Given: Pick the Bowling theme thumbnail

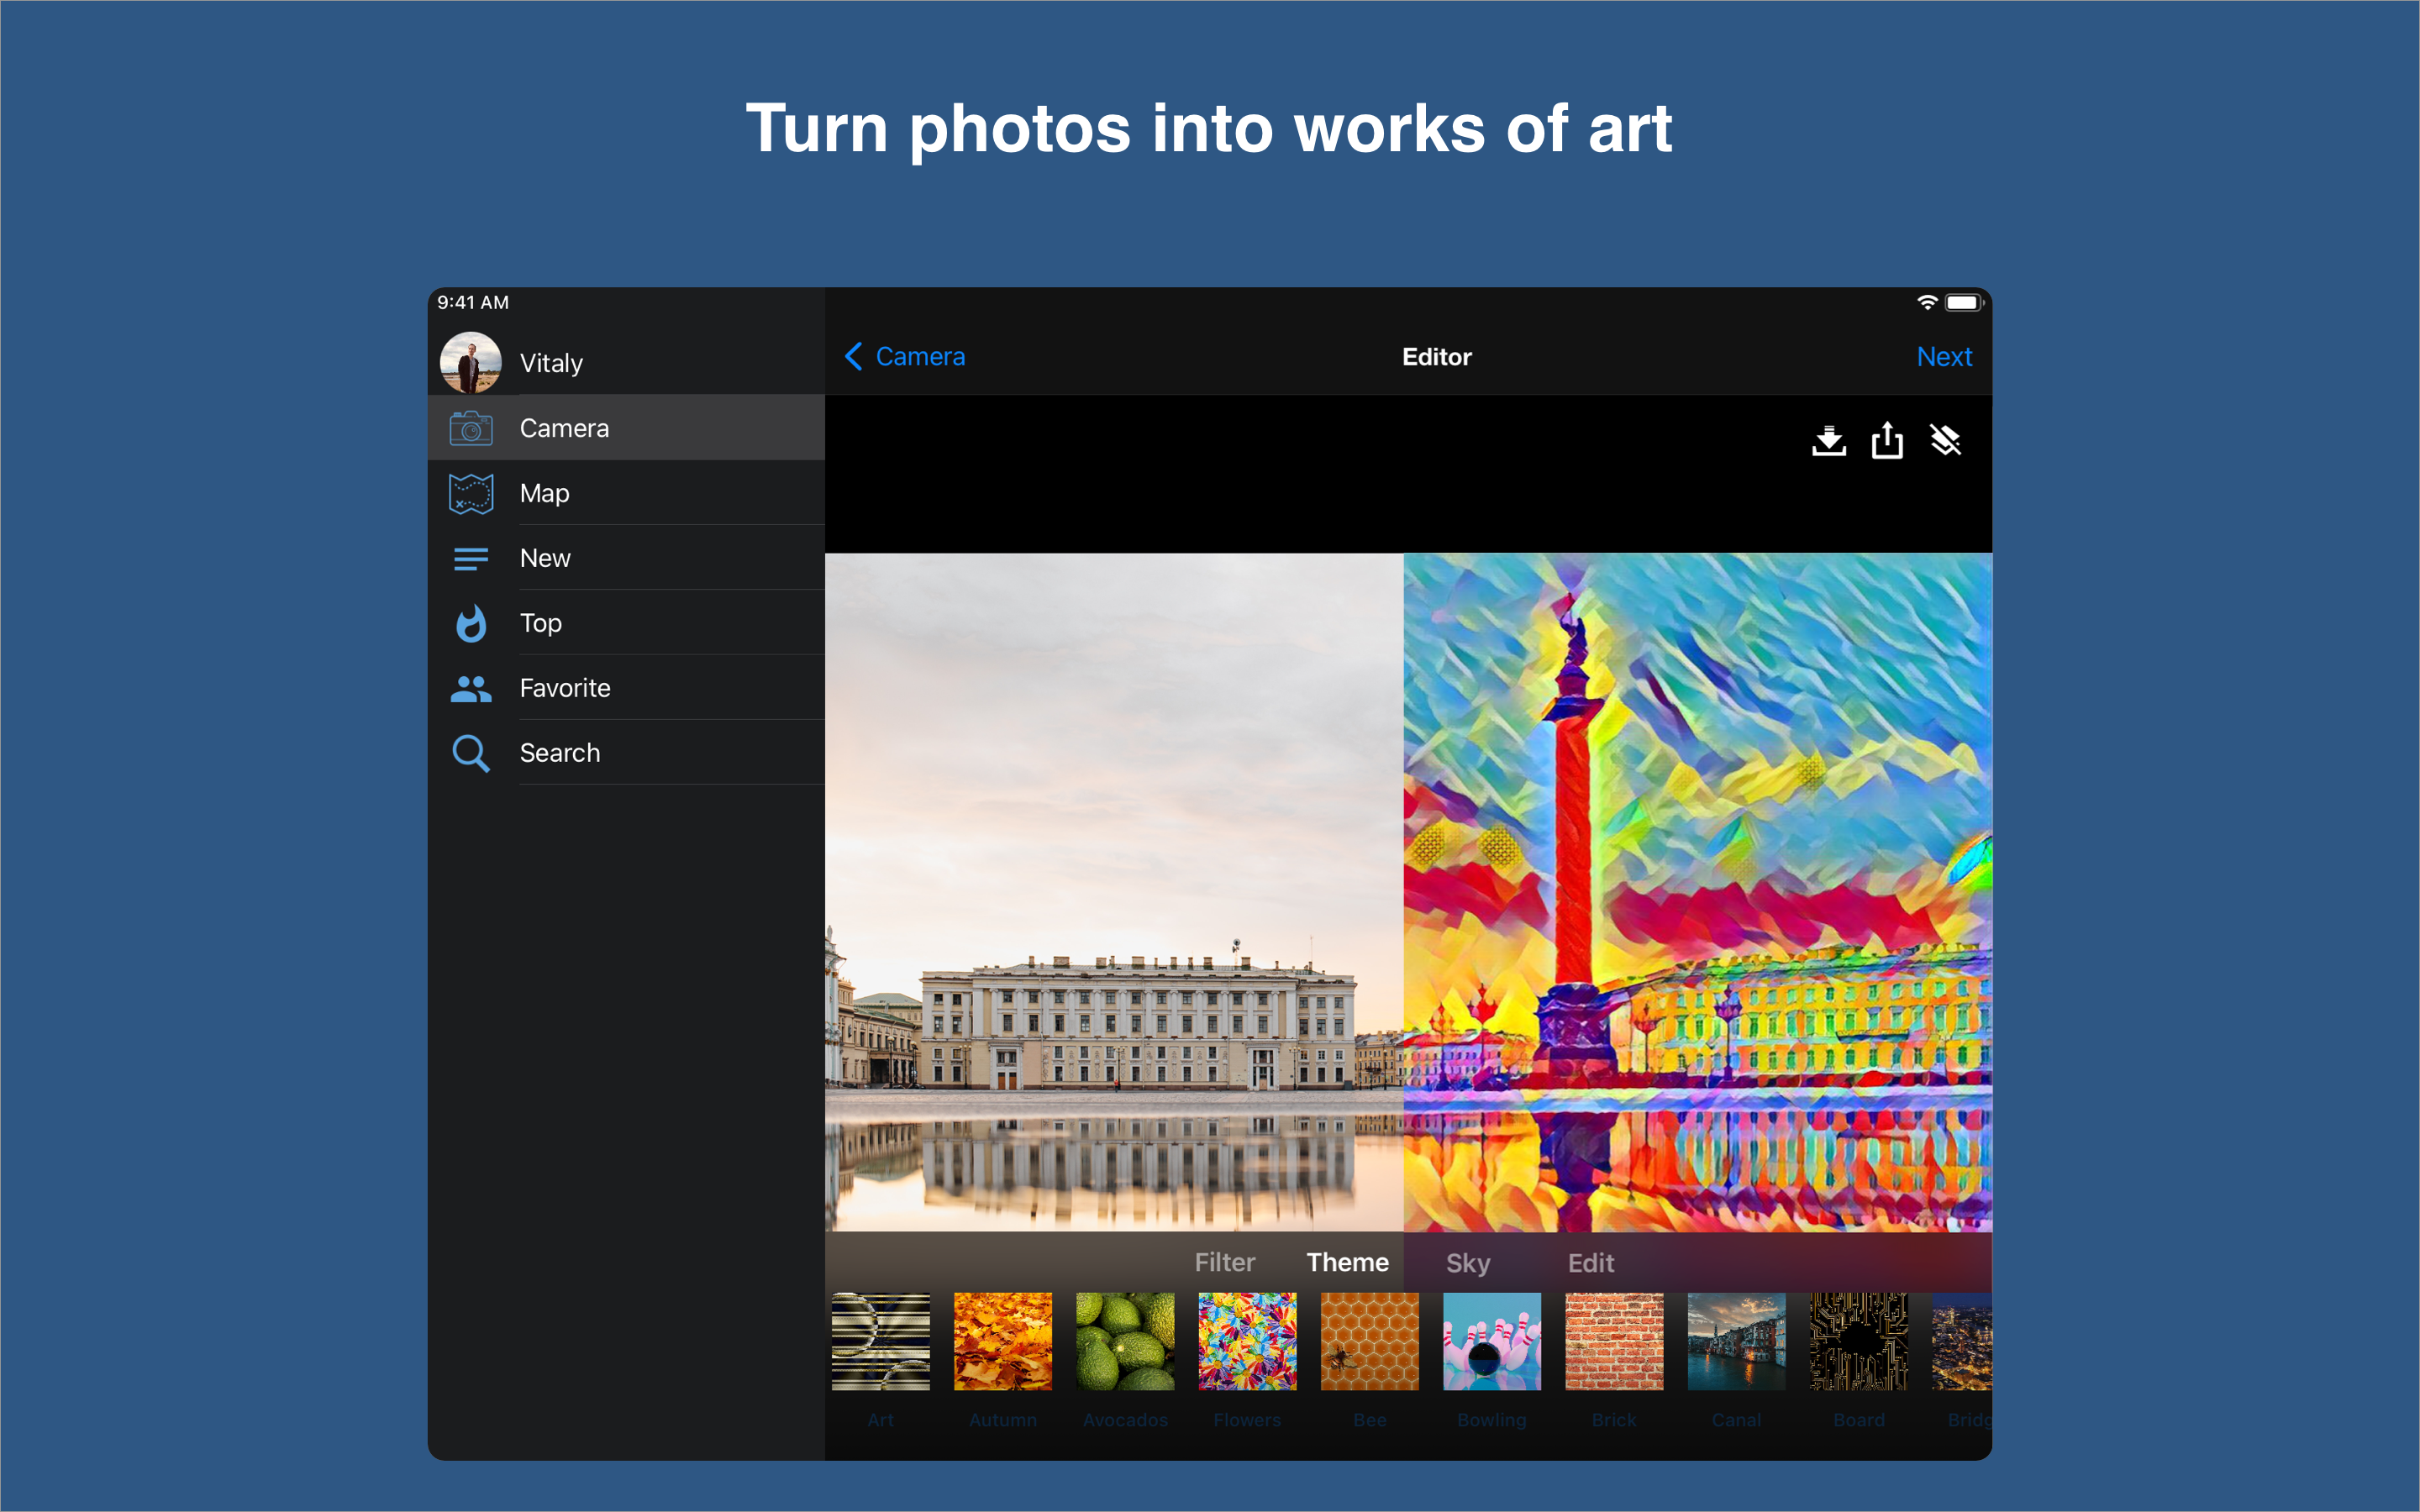Looking at the screenshot, I should (x=1491, y=1341).
